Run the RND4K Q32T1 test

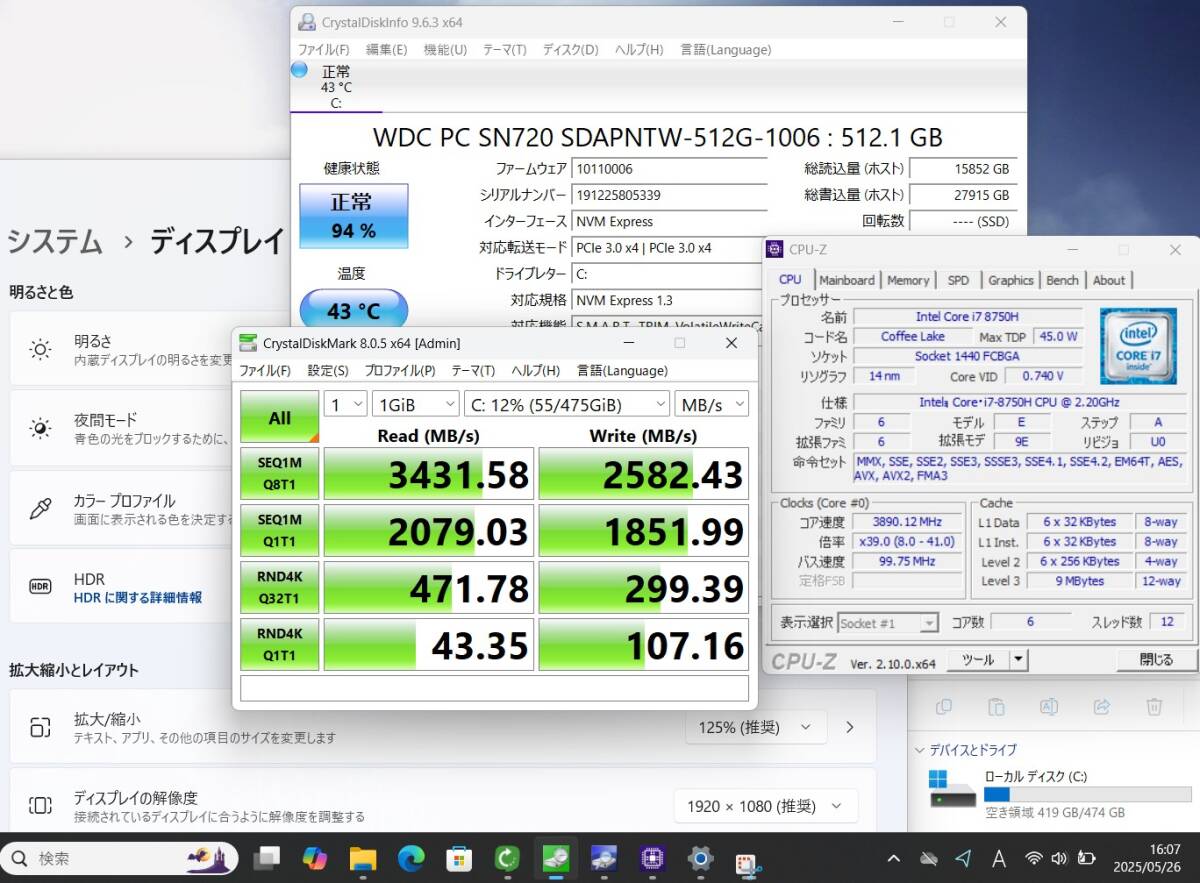[x=280, y=587]
